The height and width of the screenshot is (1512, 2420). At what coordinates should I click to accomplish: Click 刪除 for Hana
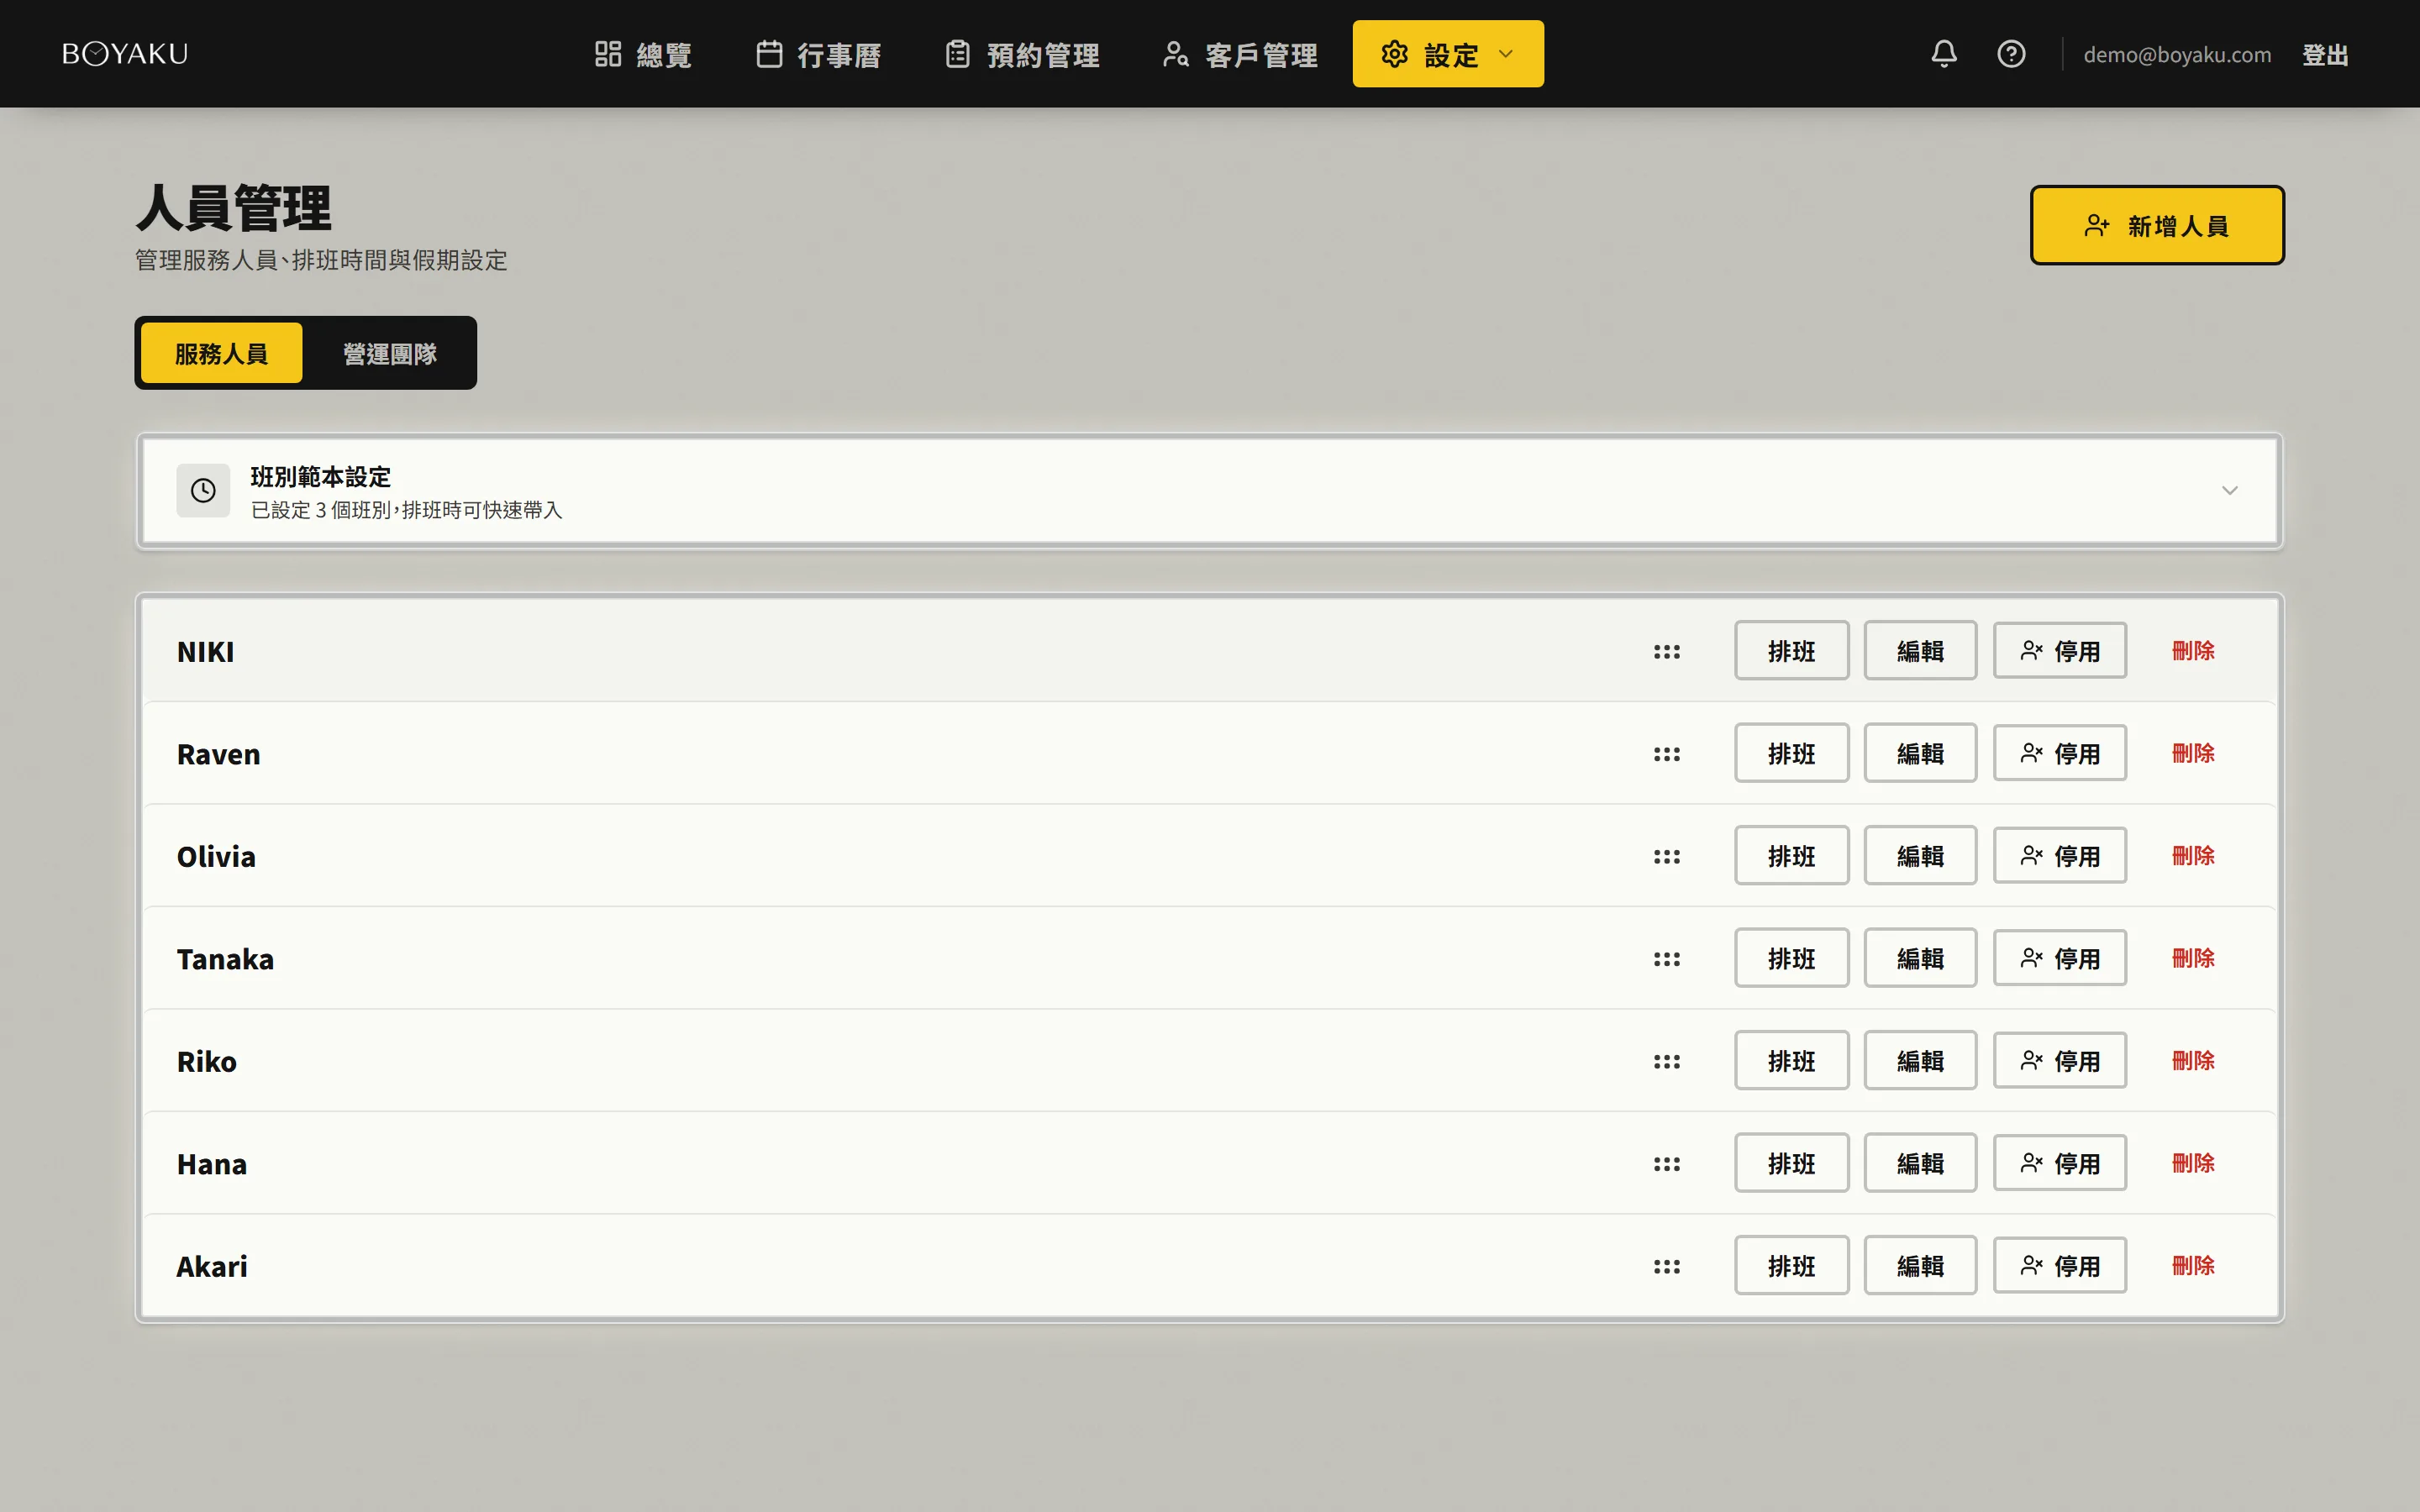(x=2193, y=1163)
